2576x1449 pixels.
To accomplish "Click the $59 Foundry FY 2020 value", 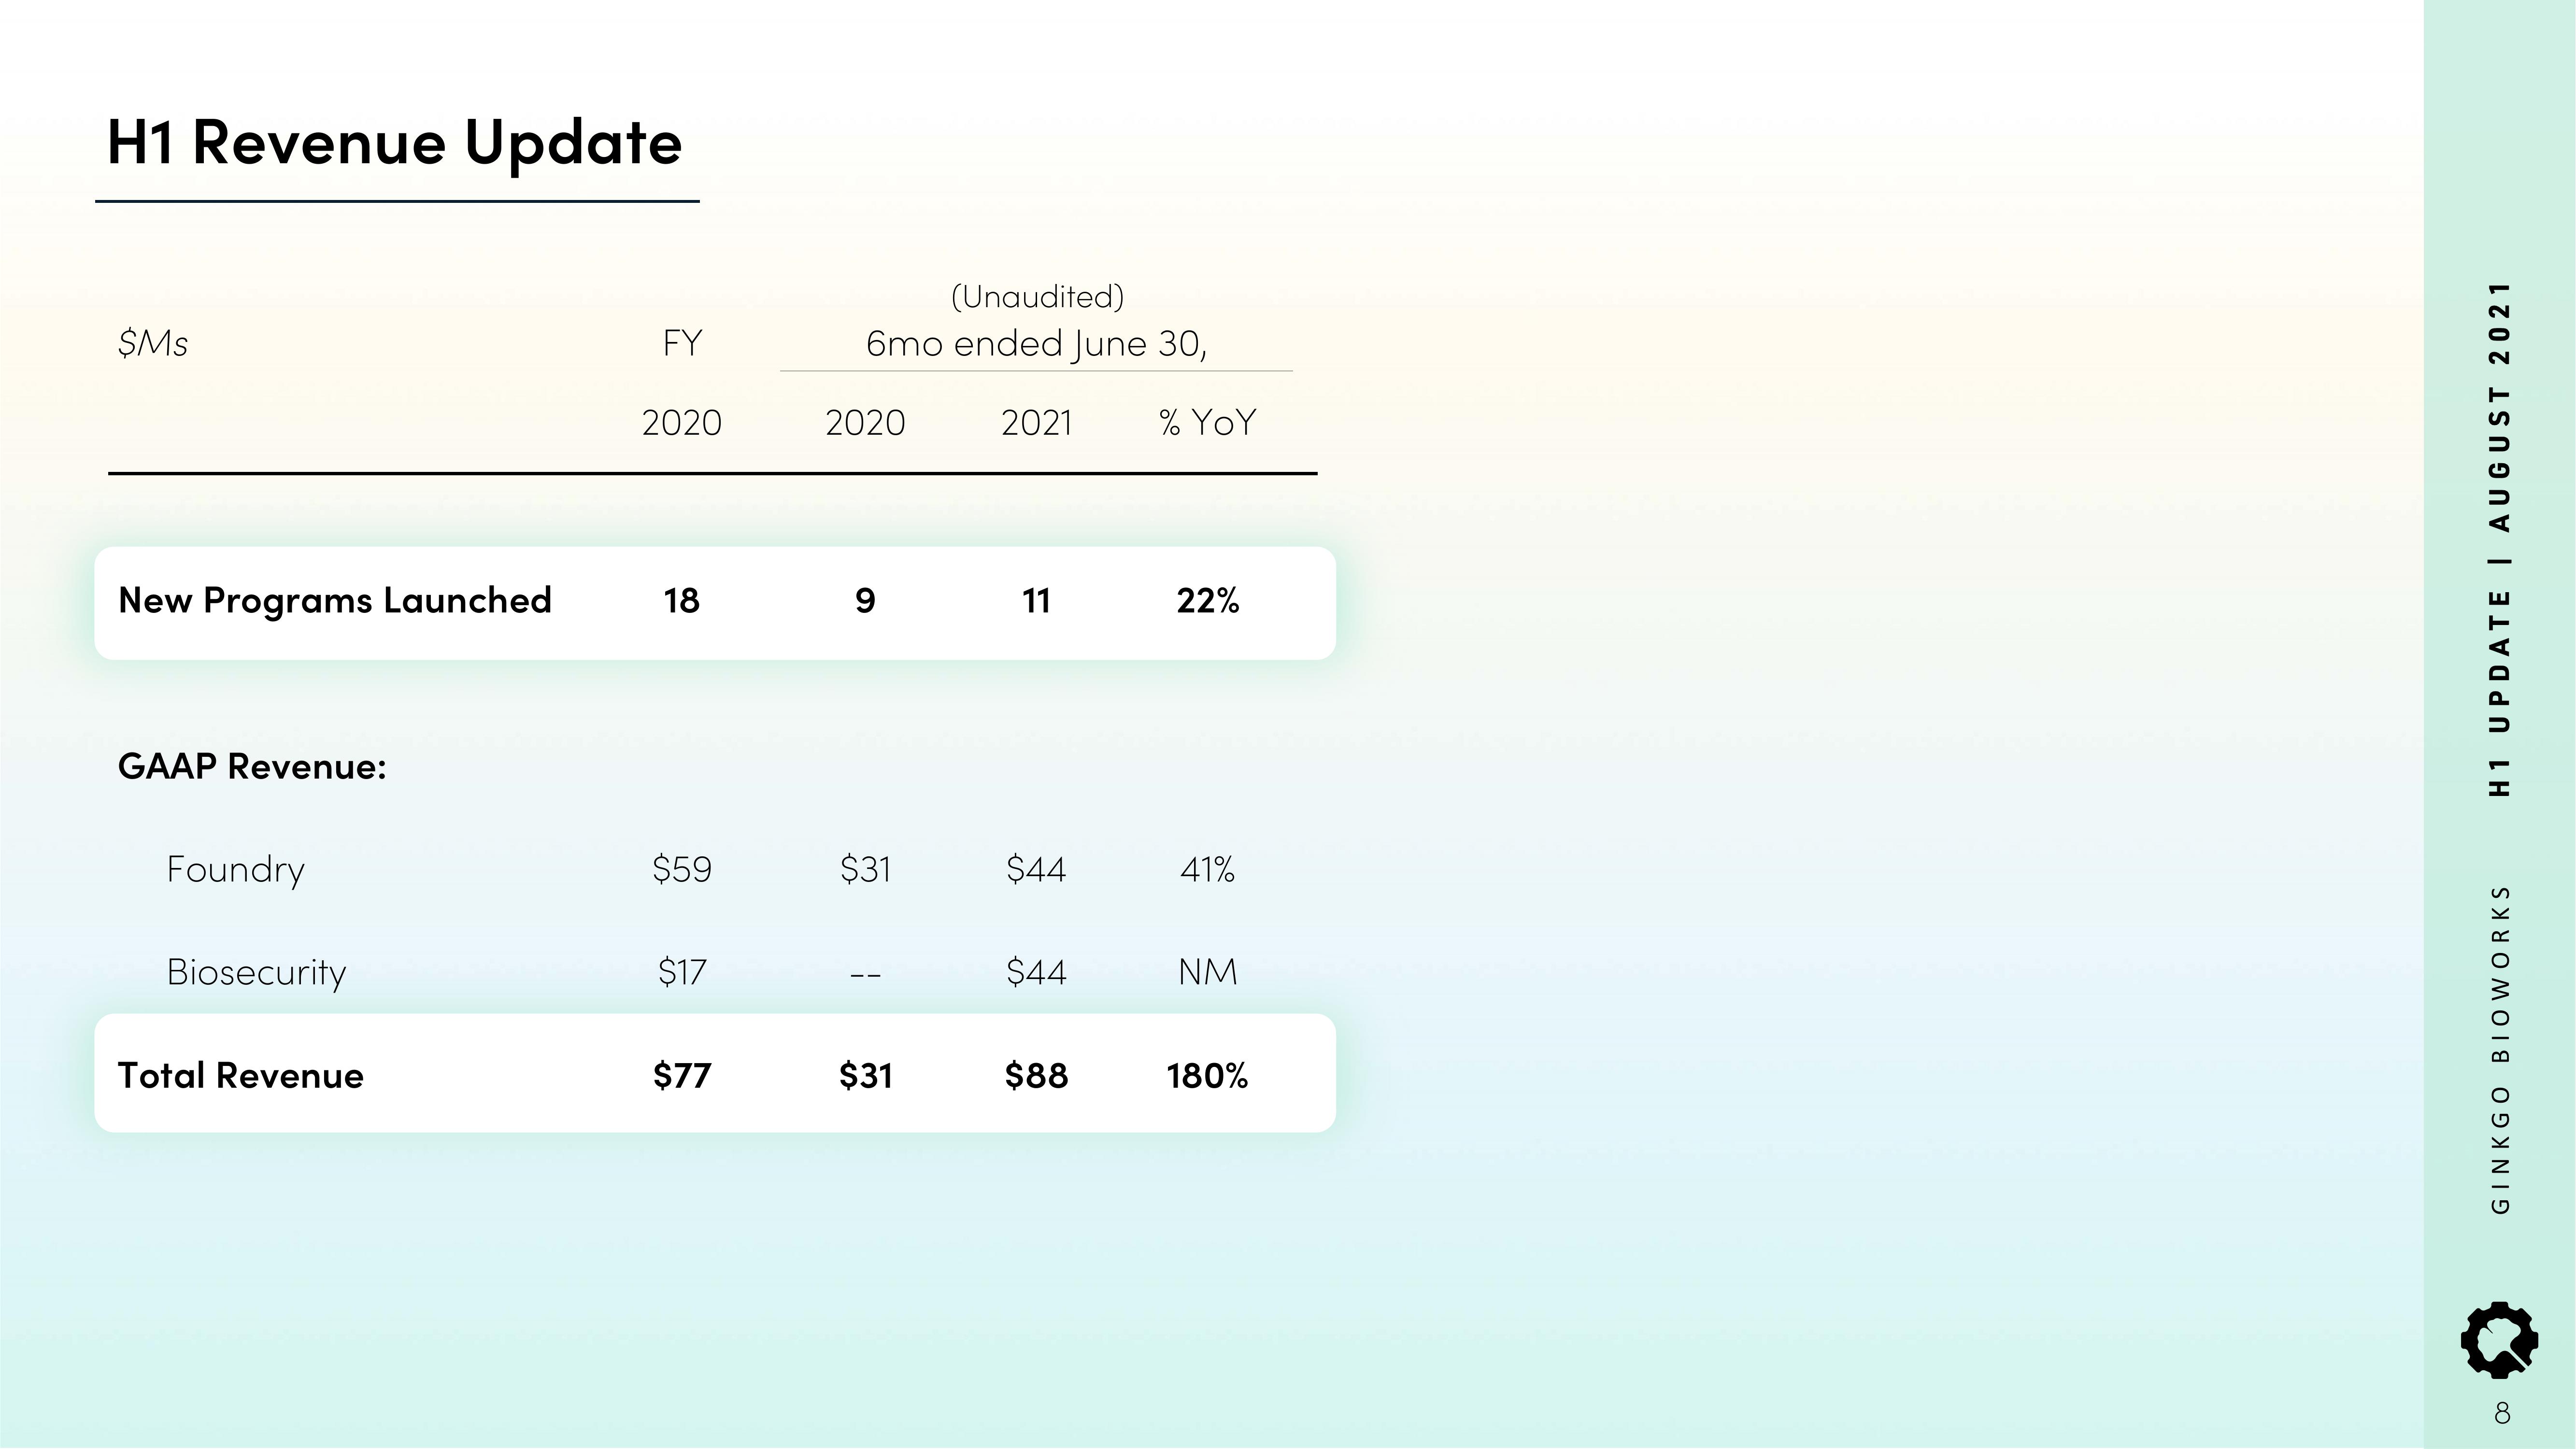I will pyautogui.click(x=682, y=869).
